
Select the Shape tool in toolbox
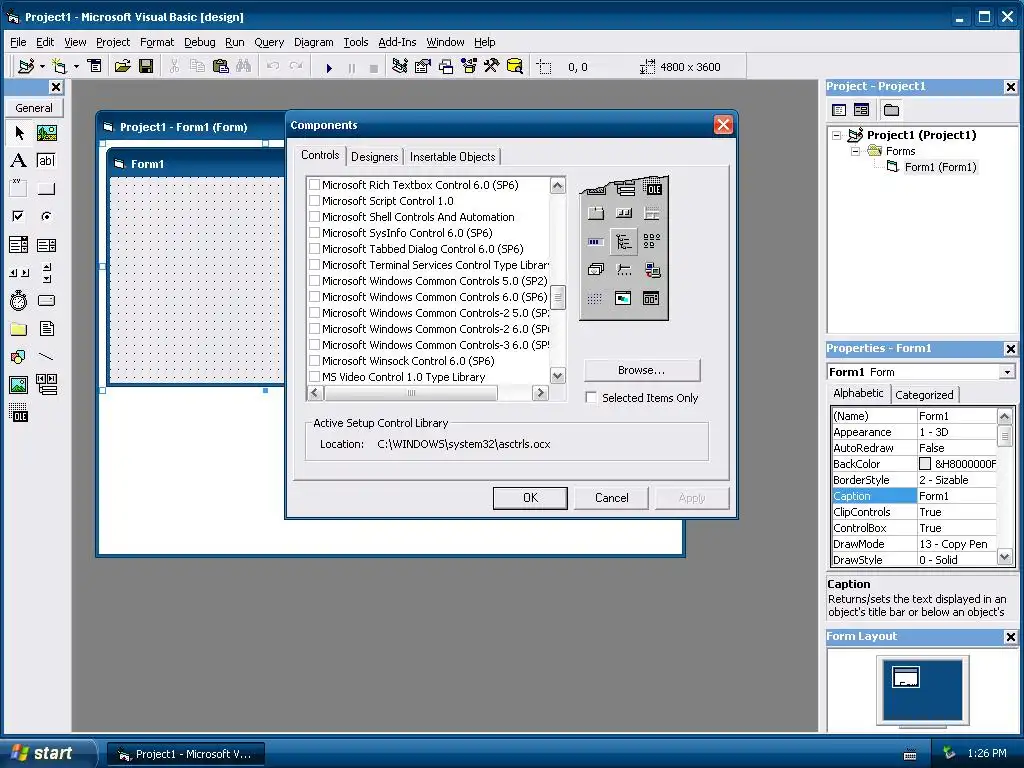[19, 357]
